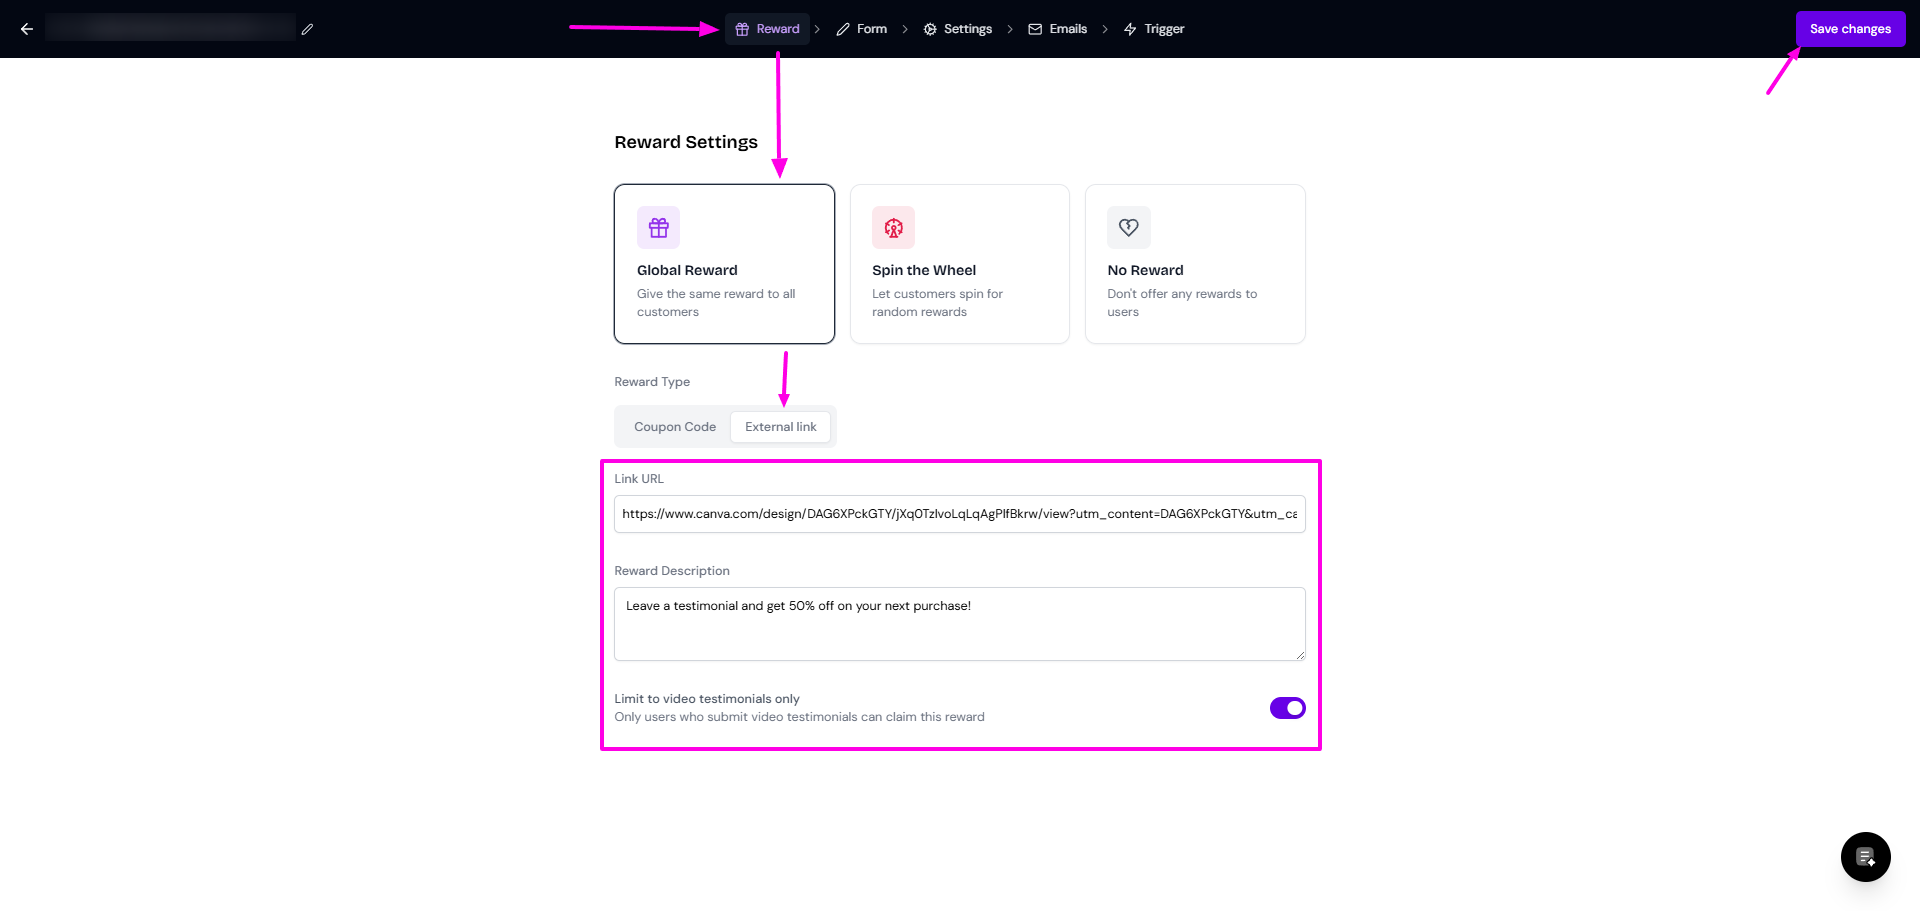The image size is (1920, 911).
Task: Click into the Link URL field
Action: point(959,514)
